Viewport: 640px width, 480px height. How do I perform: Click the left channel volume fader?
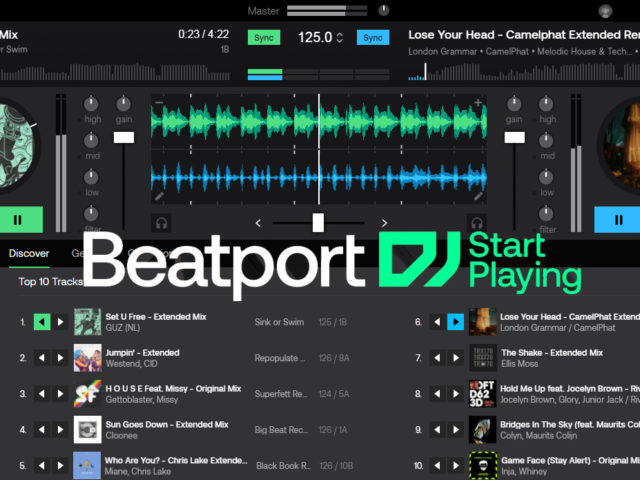tap(124, 137)
